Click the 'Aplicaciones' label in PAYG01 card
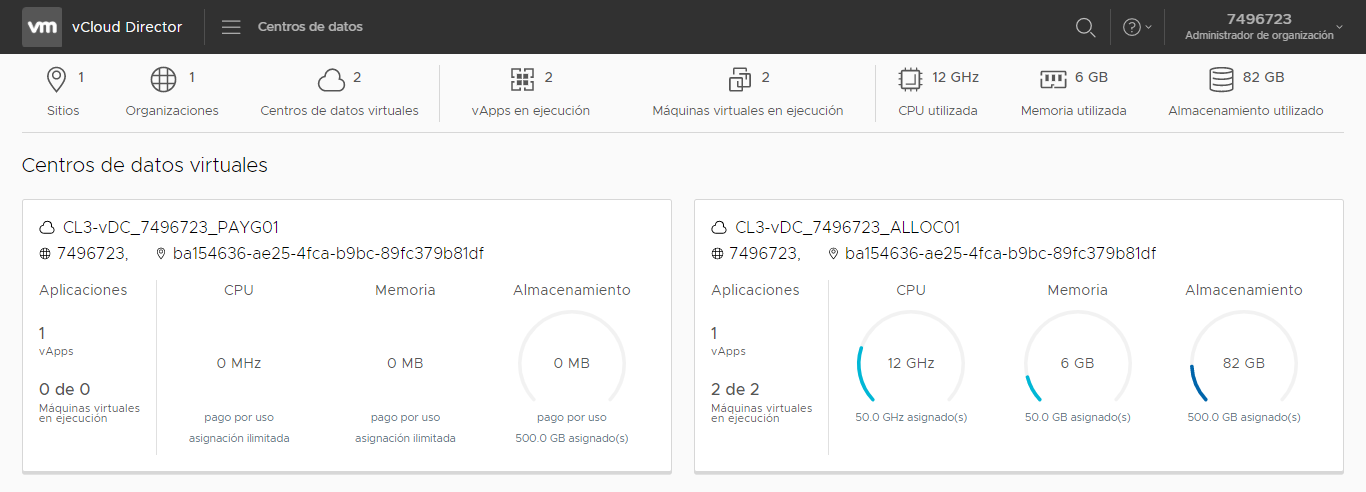 tap(83, 290)
